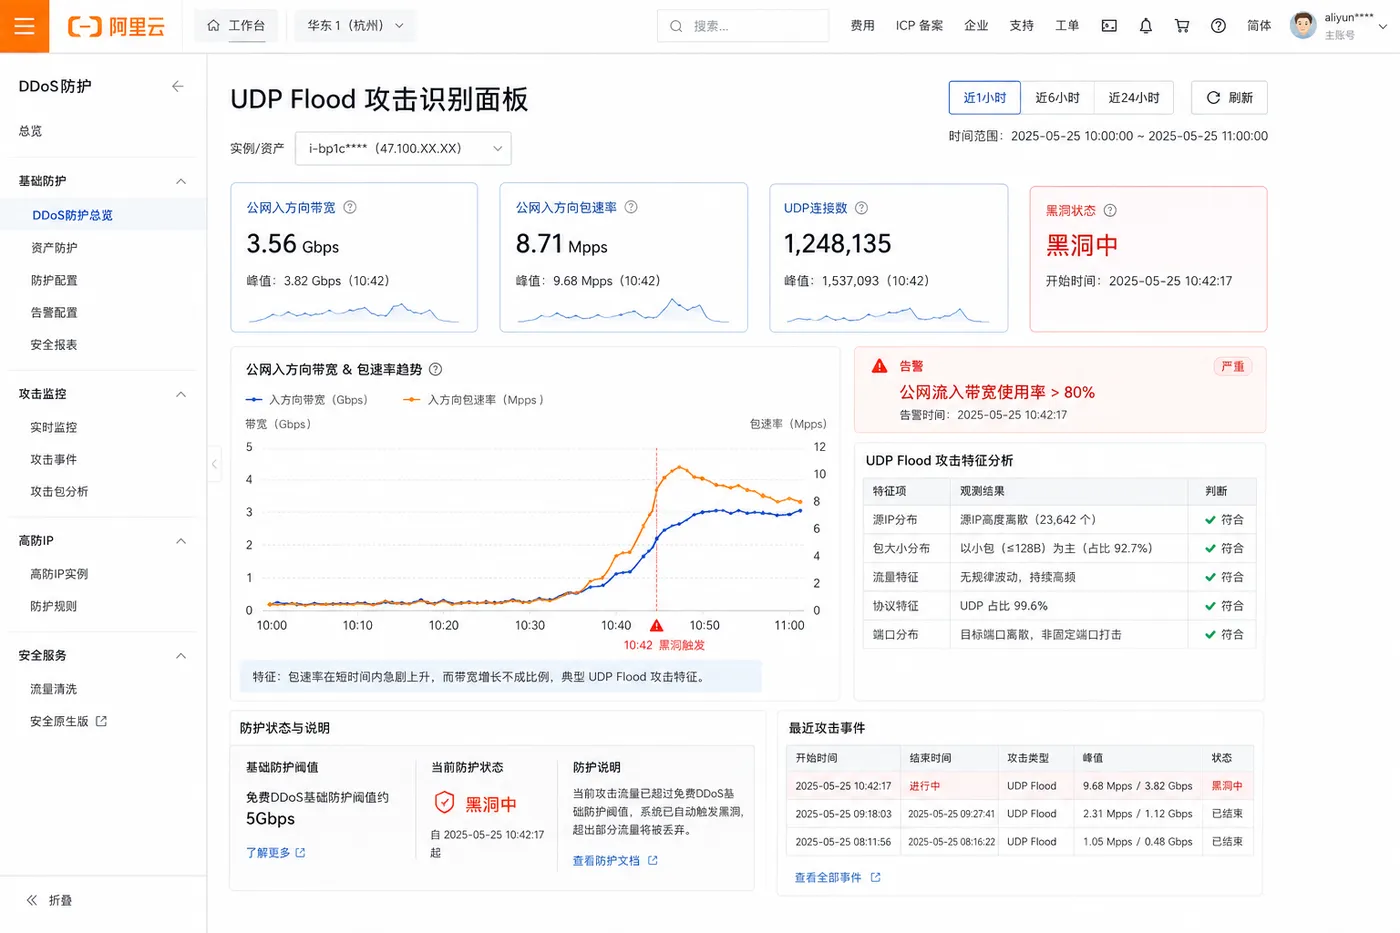
Task: Open the help question mark in header
Action: coord(1218,26)
